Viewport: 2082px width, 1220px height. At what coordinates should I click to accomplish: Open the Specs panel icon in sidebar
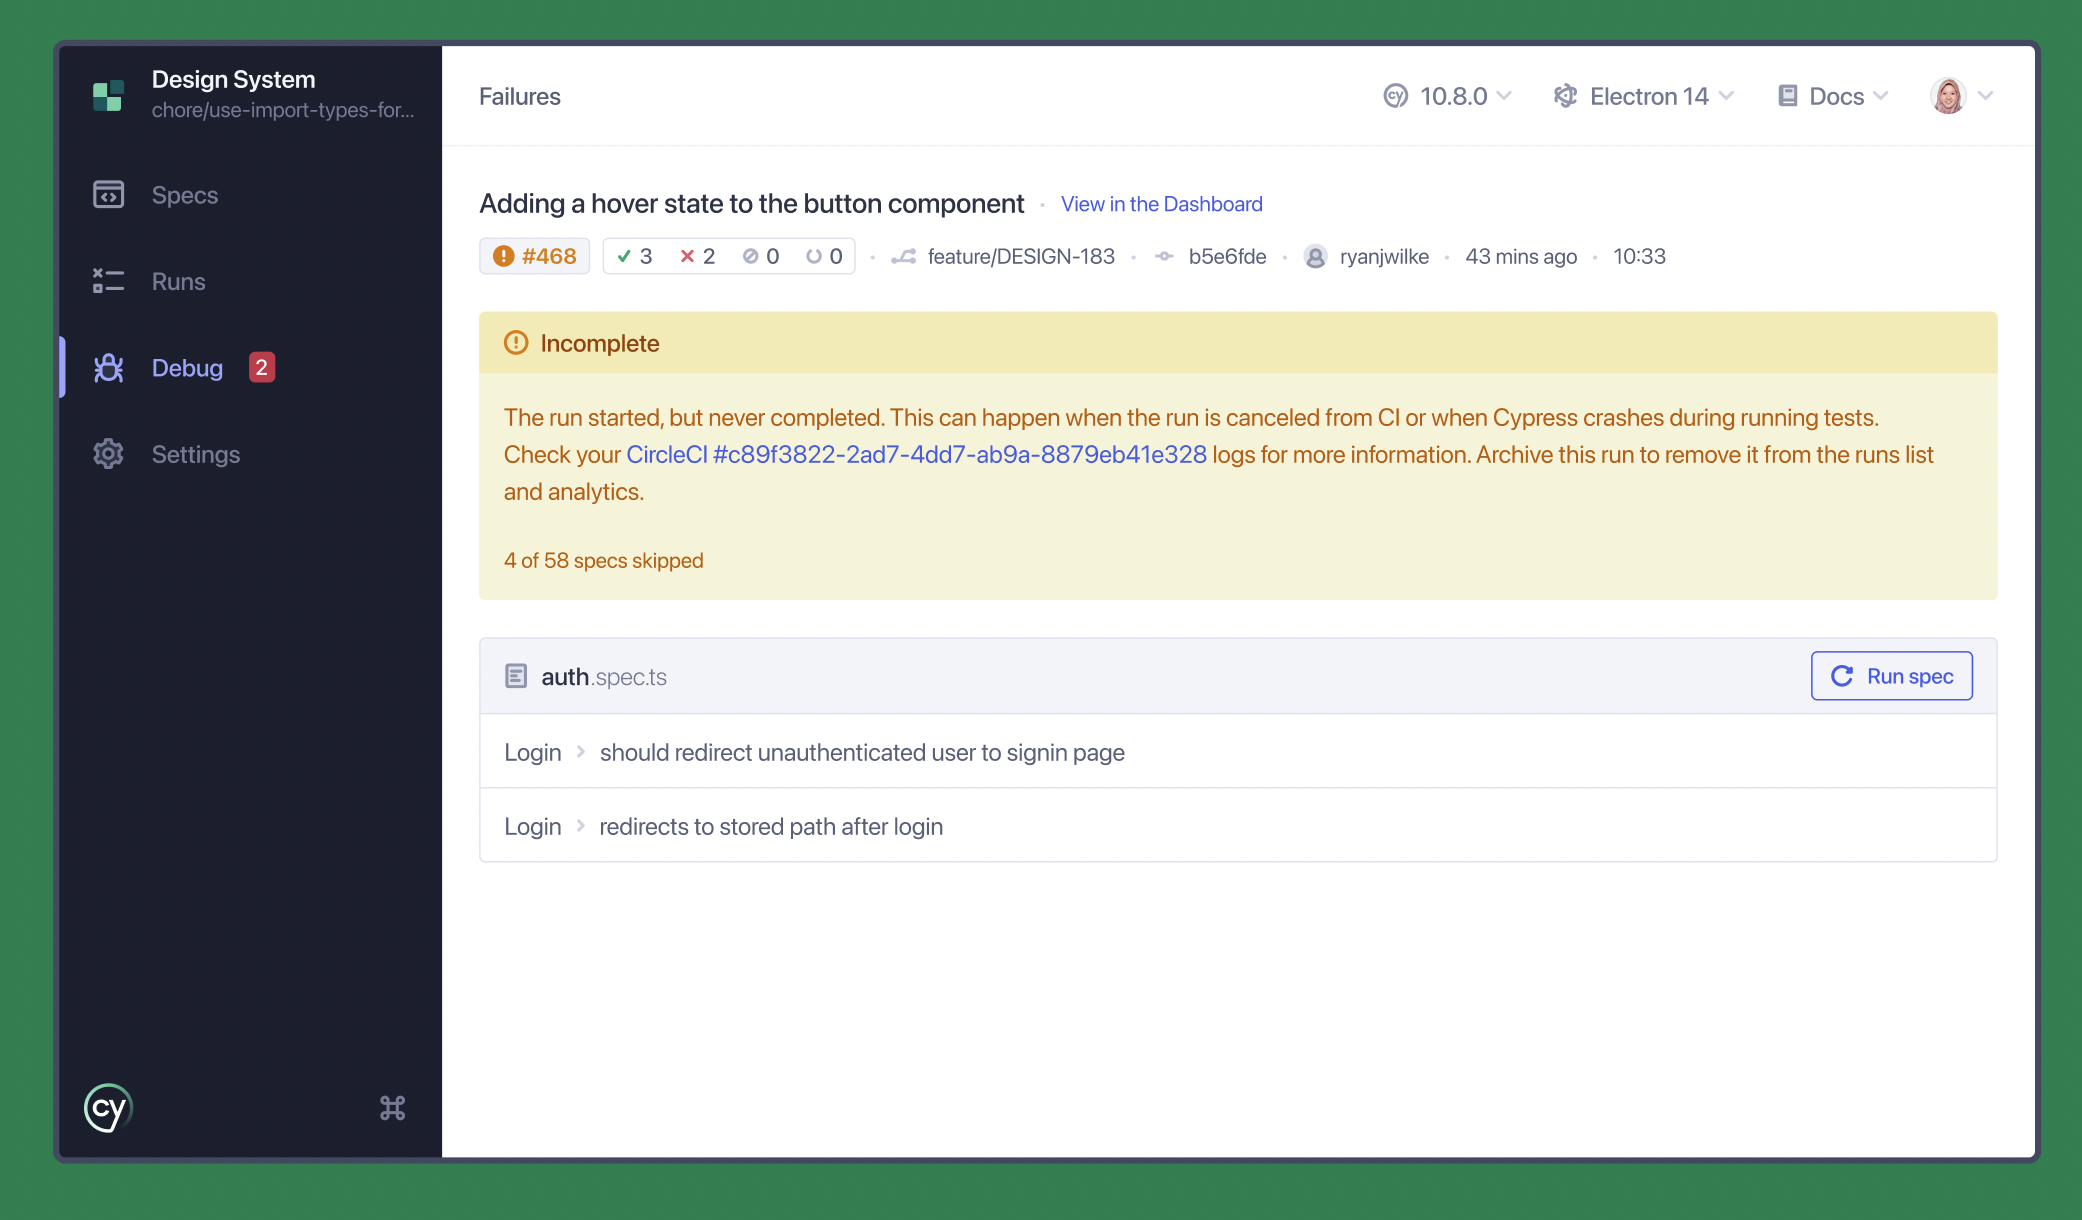(108, 195)
